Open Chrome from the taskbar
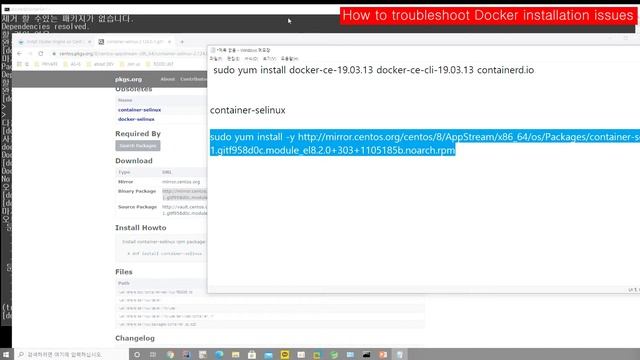 click(x=170, y=355)
